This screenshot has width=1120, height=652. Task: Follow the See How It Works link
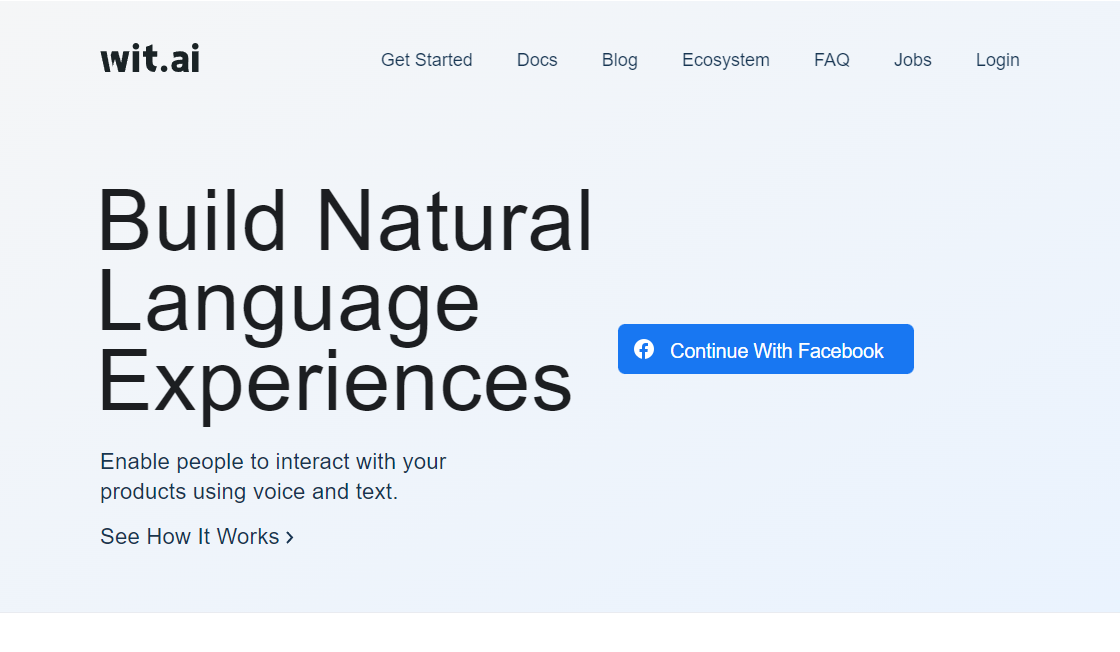(x=190, y=537)
